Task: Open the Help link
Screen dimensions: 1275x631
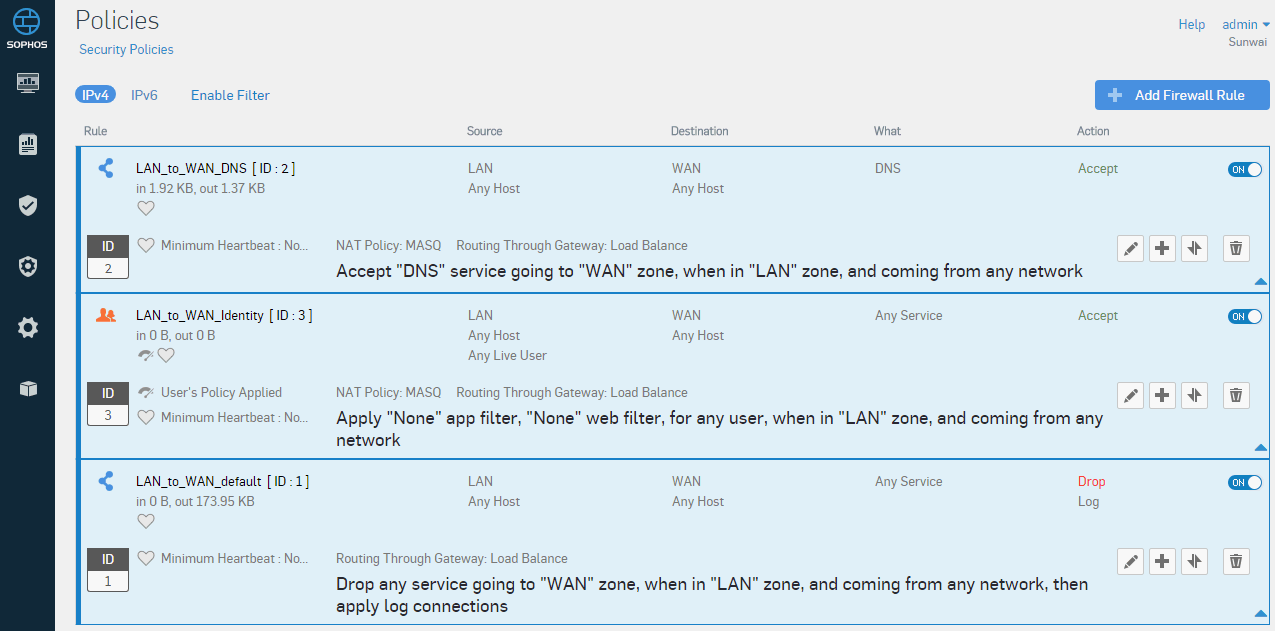Action: [1191, 24]
